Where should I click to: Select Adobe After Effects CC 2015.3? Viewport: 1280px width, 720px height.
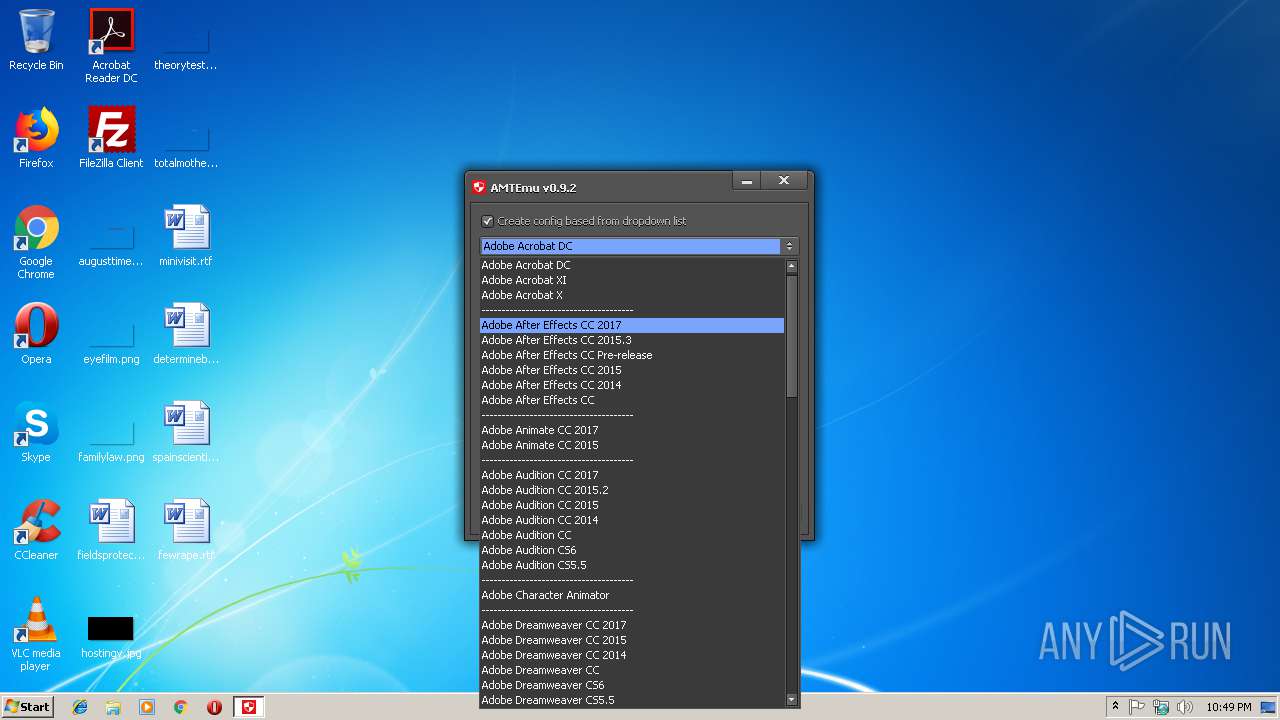pos(632,340)
